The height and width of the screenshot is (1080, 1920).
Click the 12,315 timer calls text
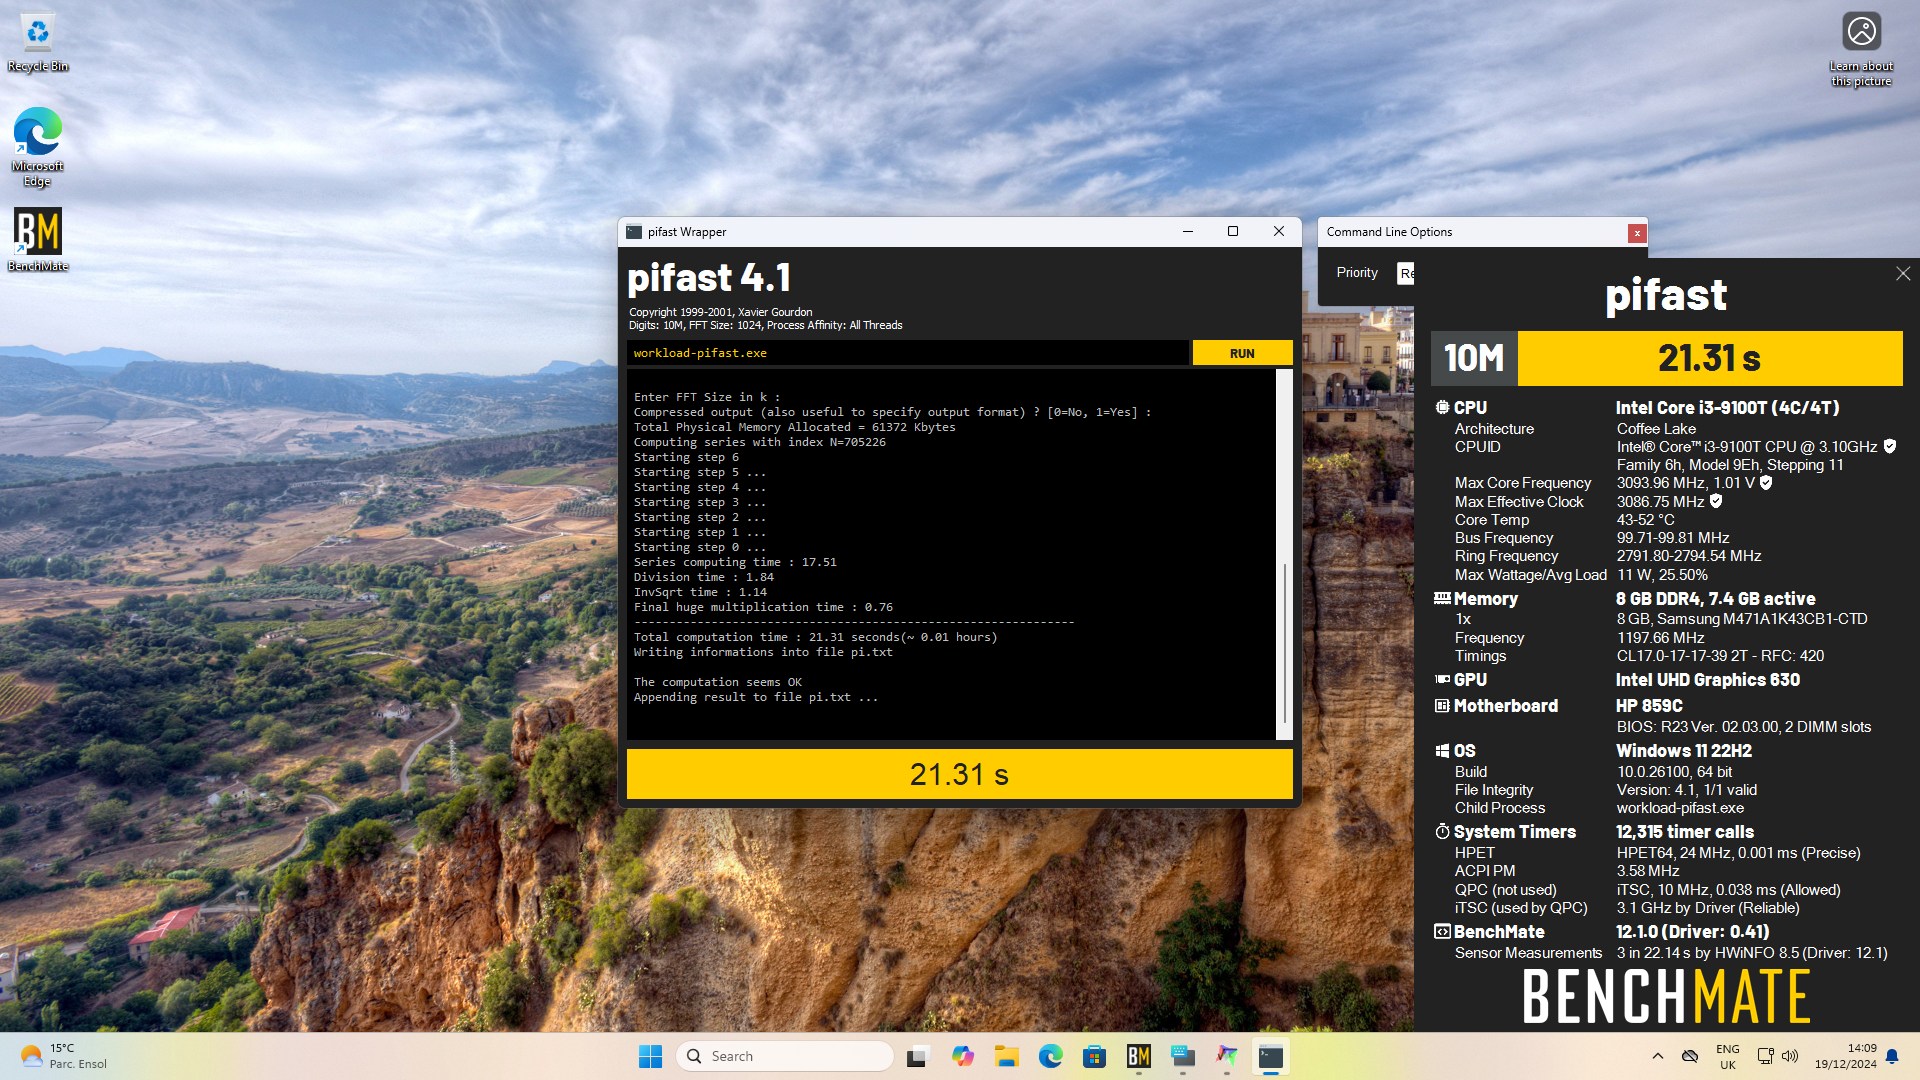click(1684, 831)
